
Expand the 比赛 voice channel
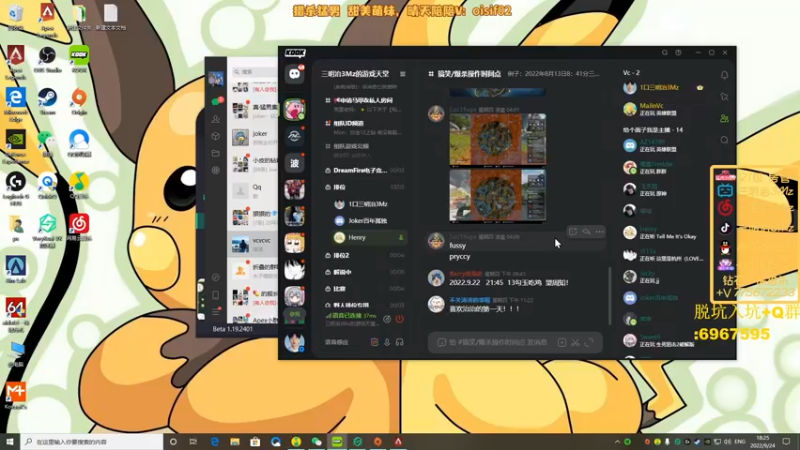pos(365,289)
